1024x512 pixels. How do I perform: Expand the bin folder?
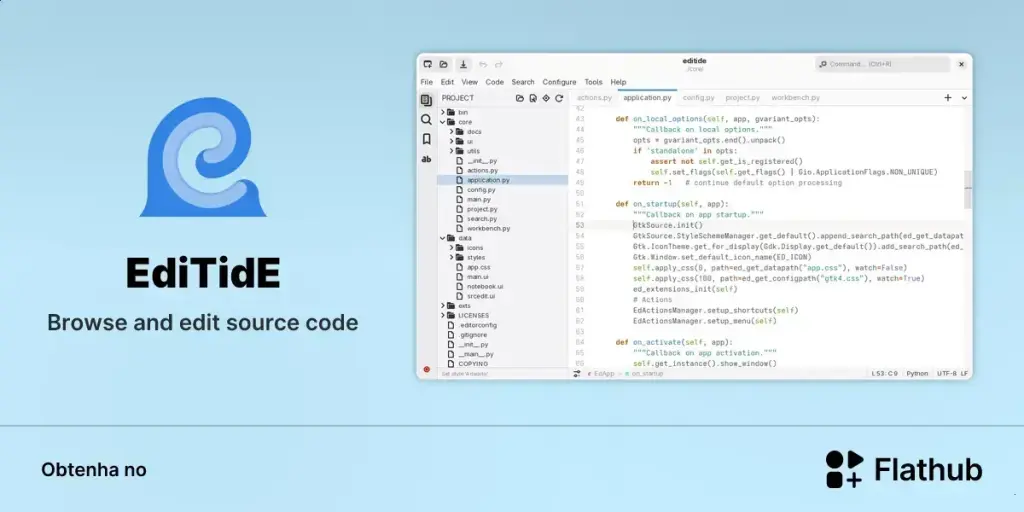443,112
